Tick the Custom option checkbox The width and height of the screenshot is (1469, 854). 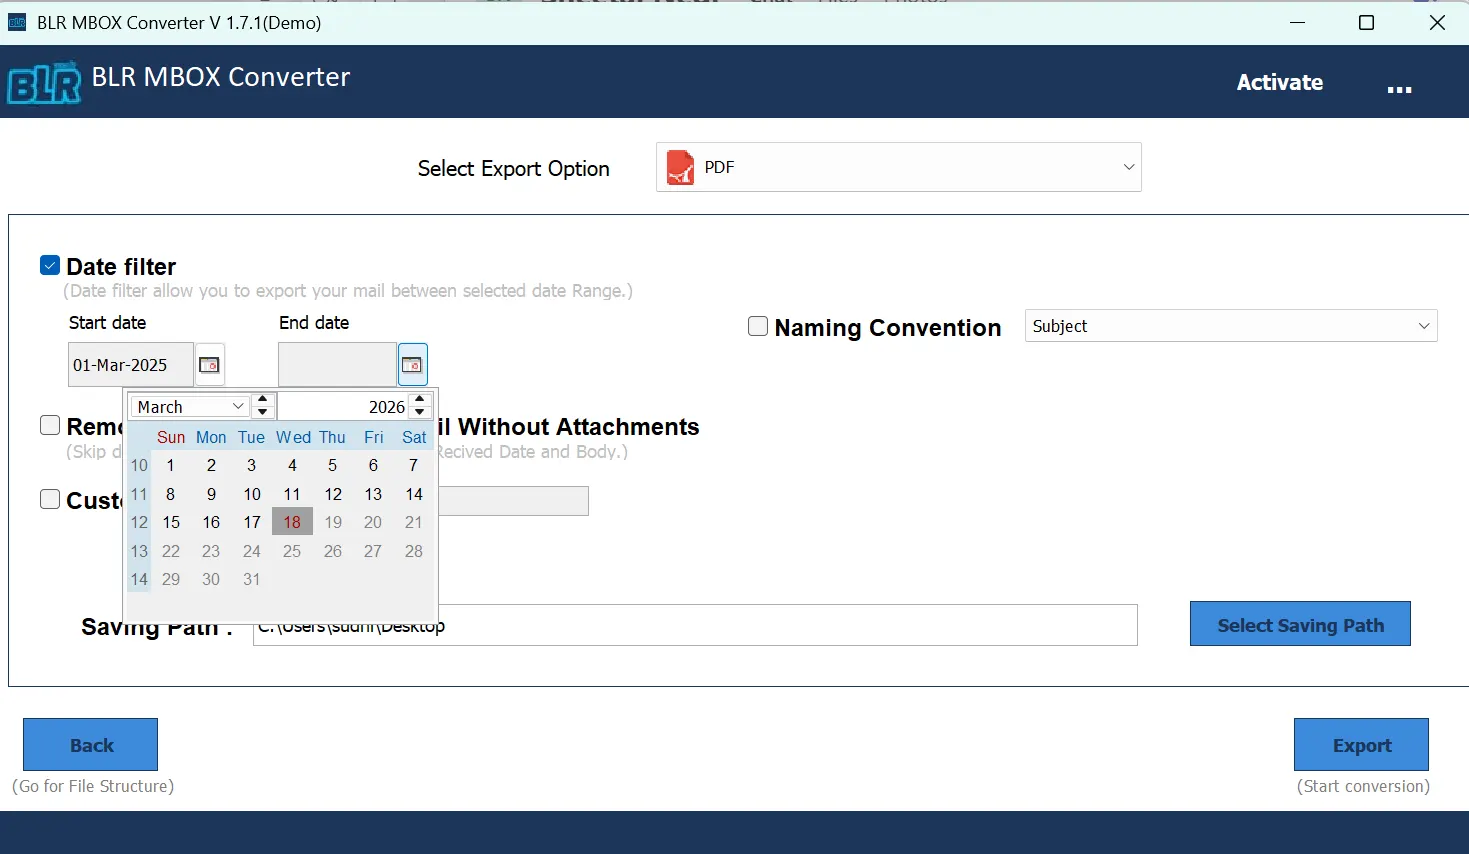[x=50, y=499]
